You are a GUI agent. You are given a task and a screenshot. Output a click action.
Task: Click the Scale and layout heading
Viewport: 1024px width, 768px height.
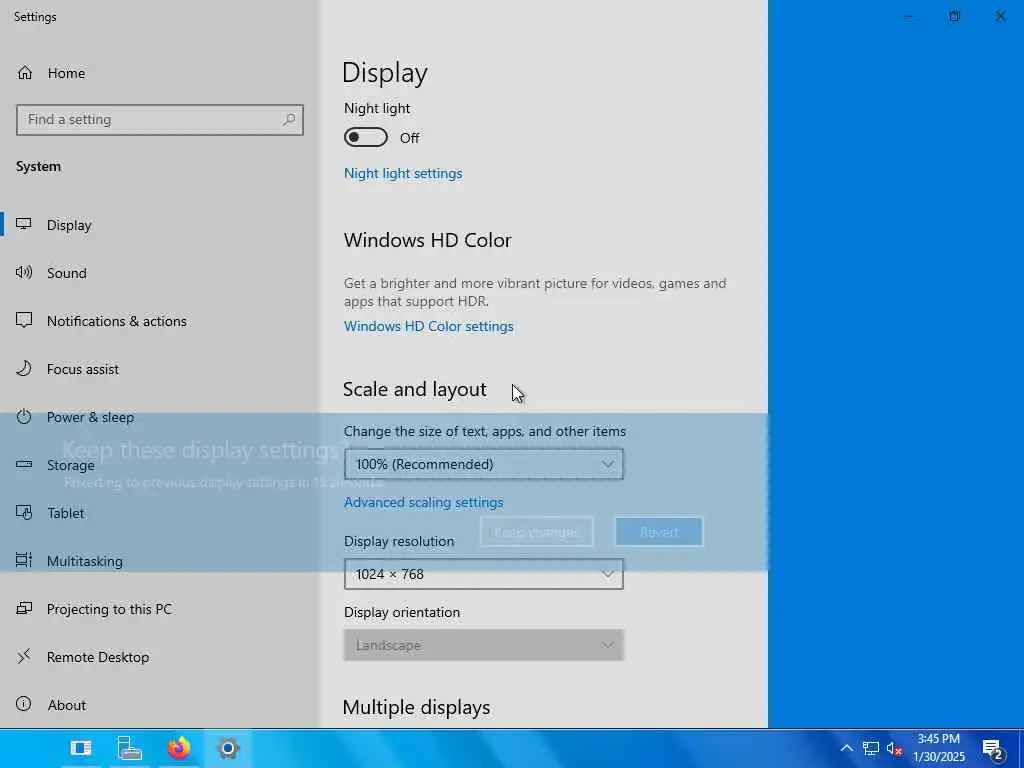click(x=415, y=389)
